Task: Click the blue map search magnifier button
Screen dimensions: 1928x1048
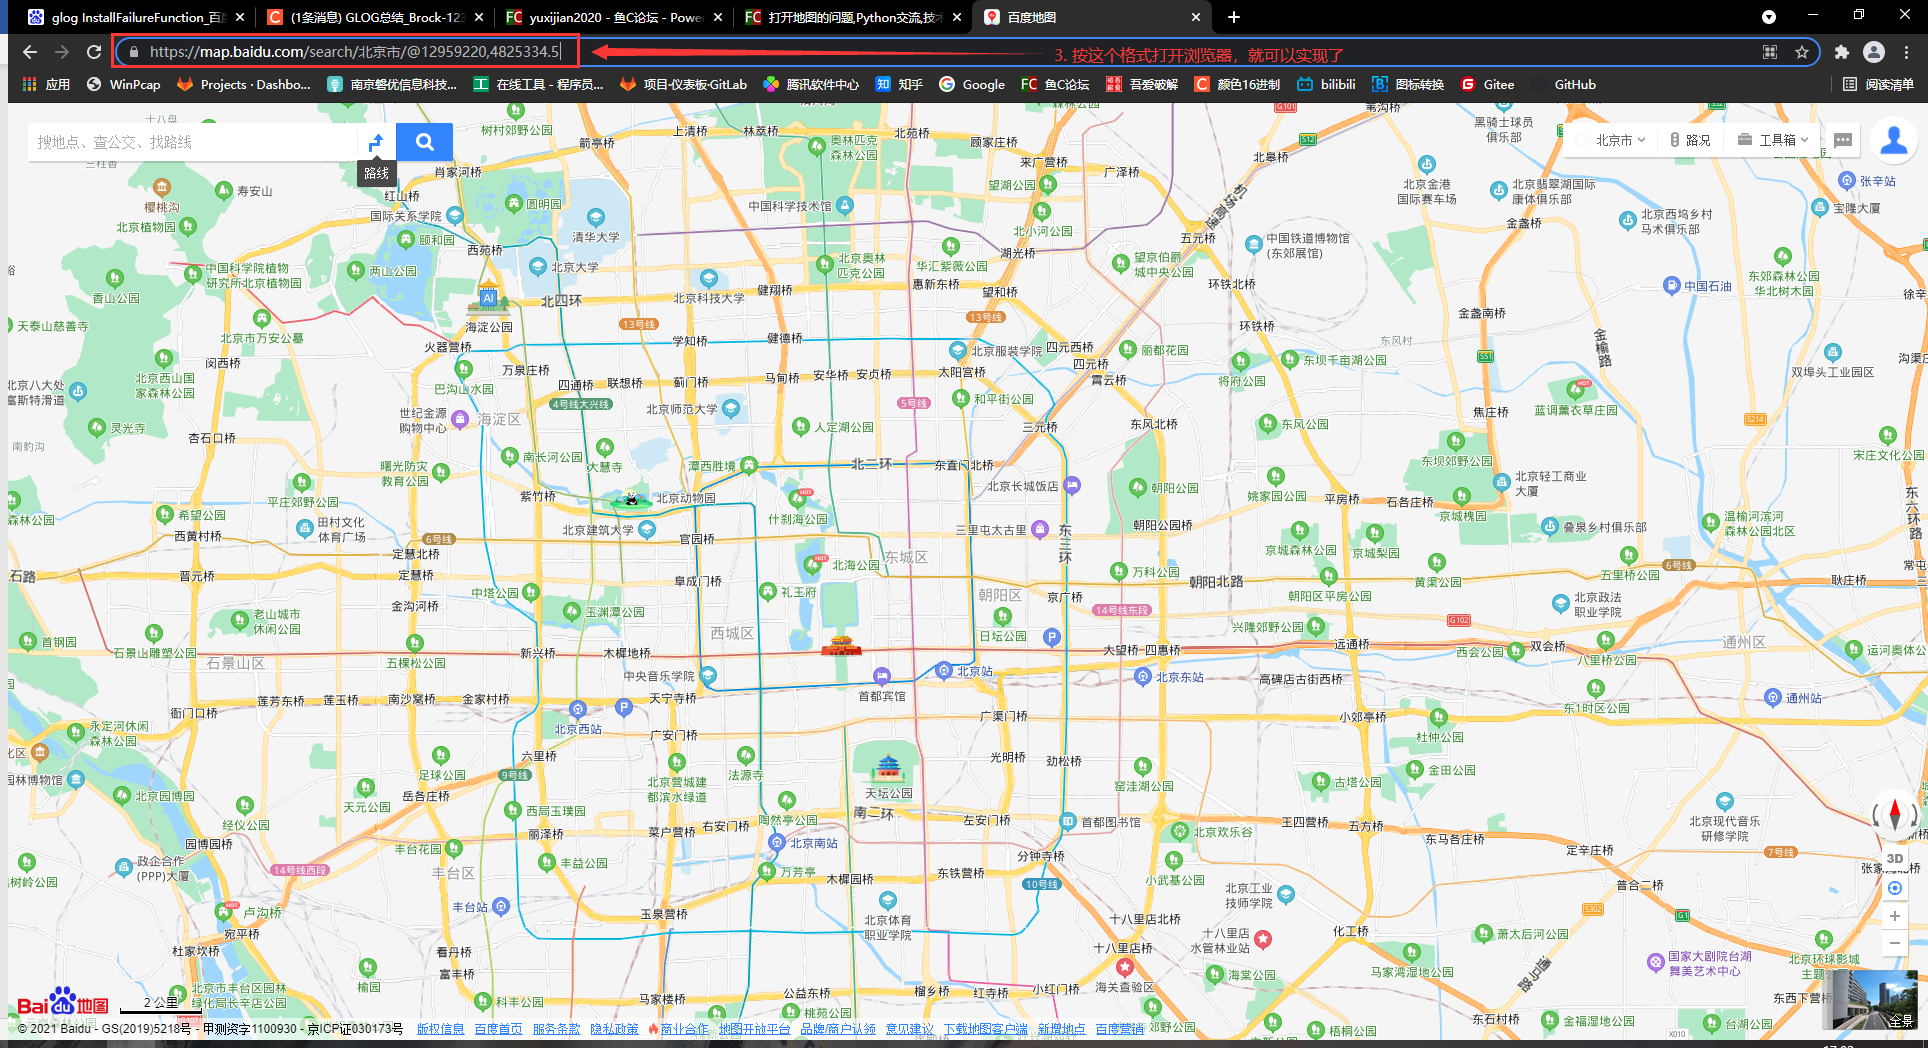Action: click(x=424, y=142)
